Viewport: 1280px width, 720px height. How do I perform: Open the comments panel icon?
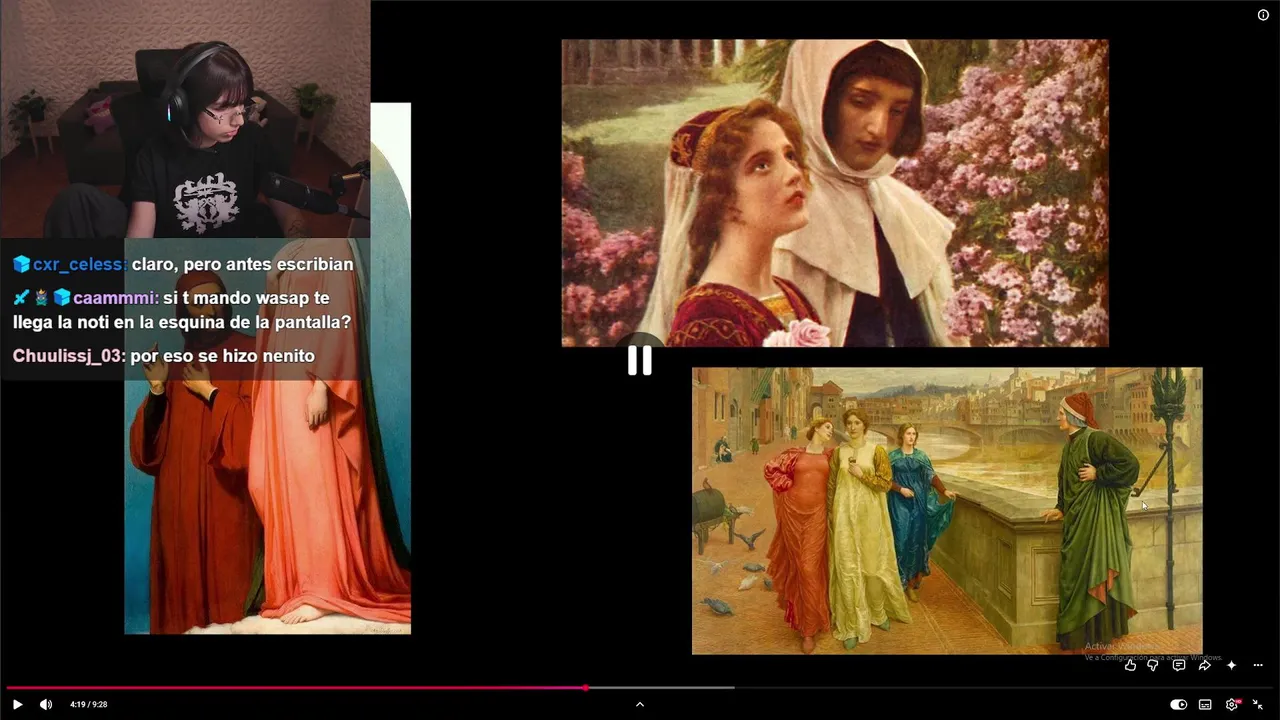(1179, 665)
